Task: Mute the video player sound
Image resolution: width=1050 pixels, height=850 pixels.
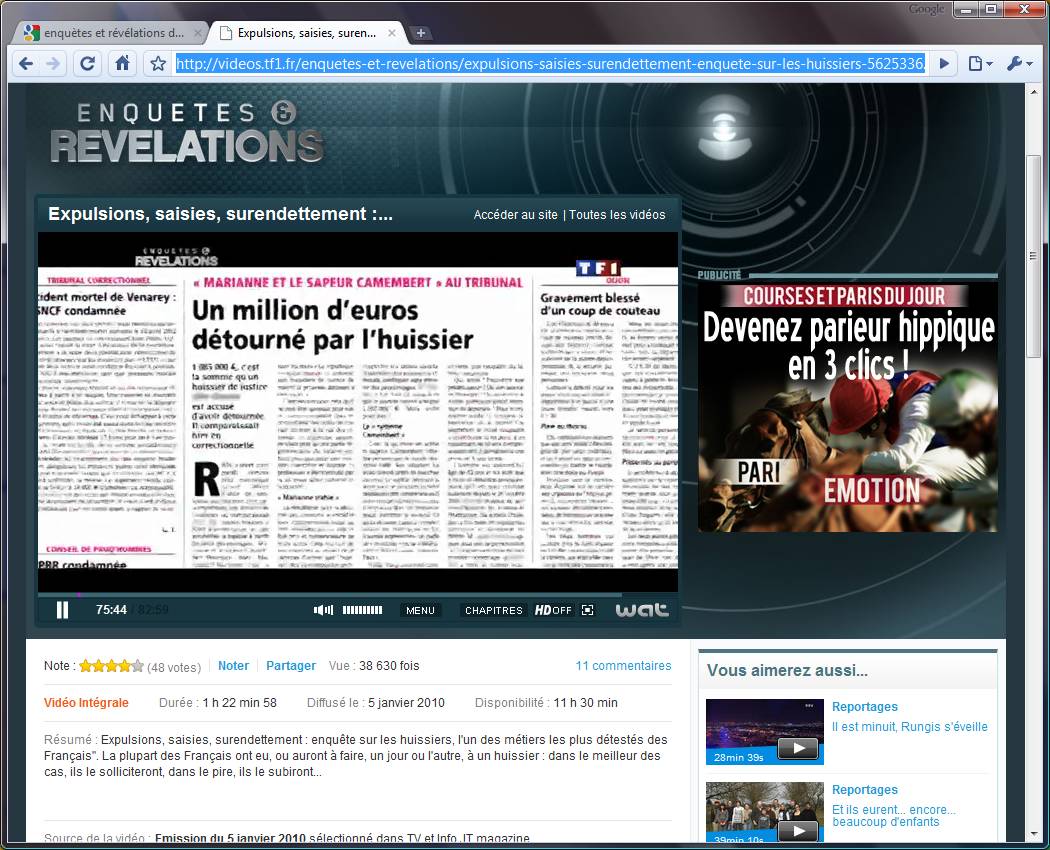Action: (x=323, y=610)
